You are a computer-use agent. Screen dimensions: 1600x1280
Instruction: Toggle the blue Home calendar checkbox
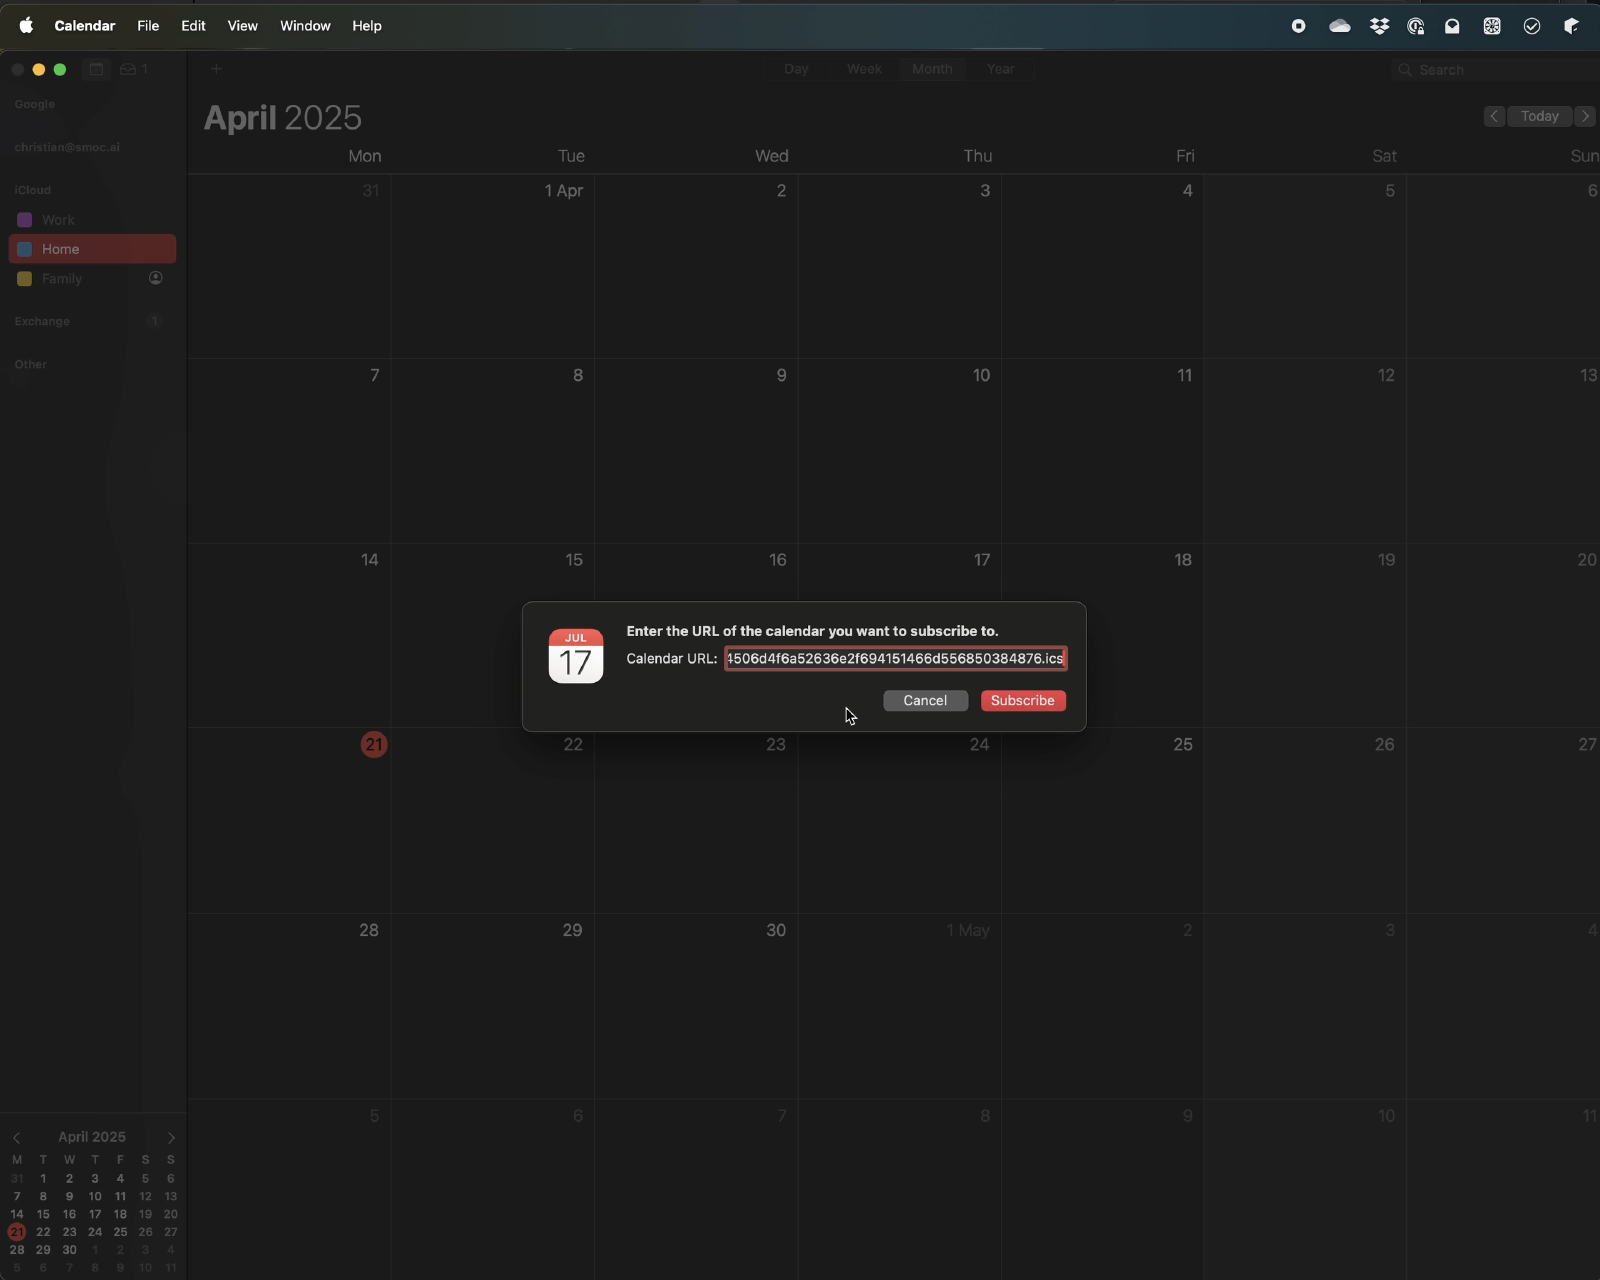point(25,249)
